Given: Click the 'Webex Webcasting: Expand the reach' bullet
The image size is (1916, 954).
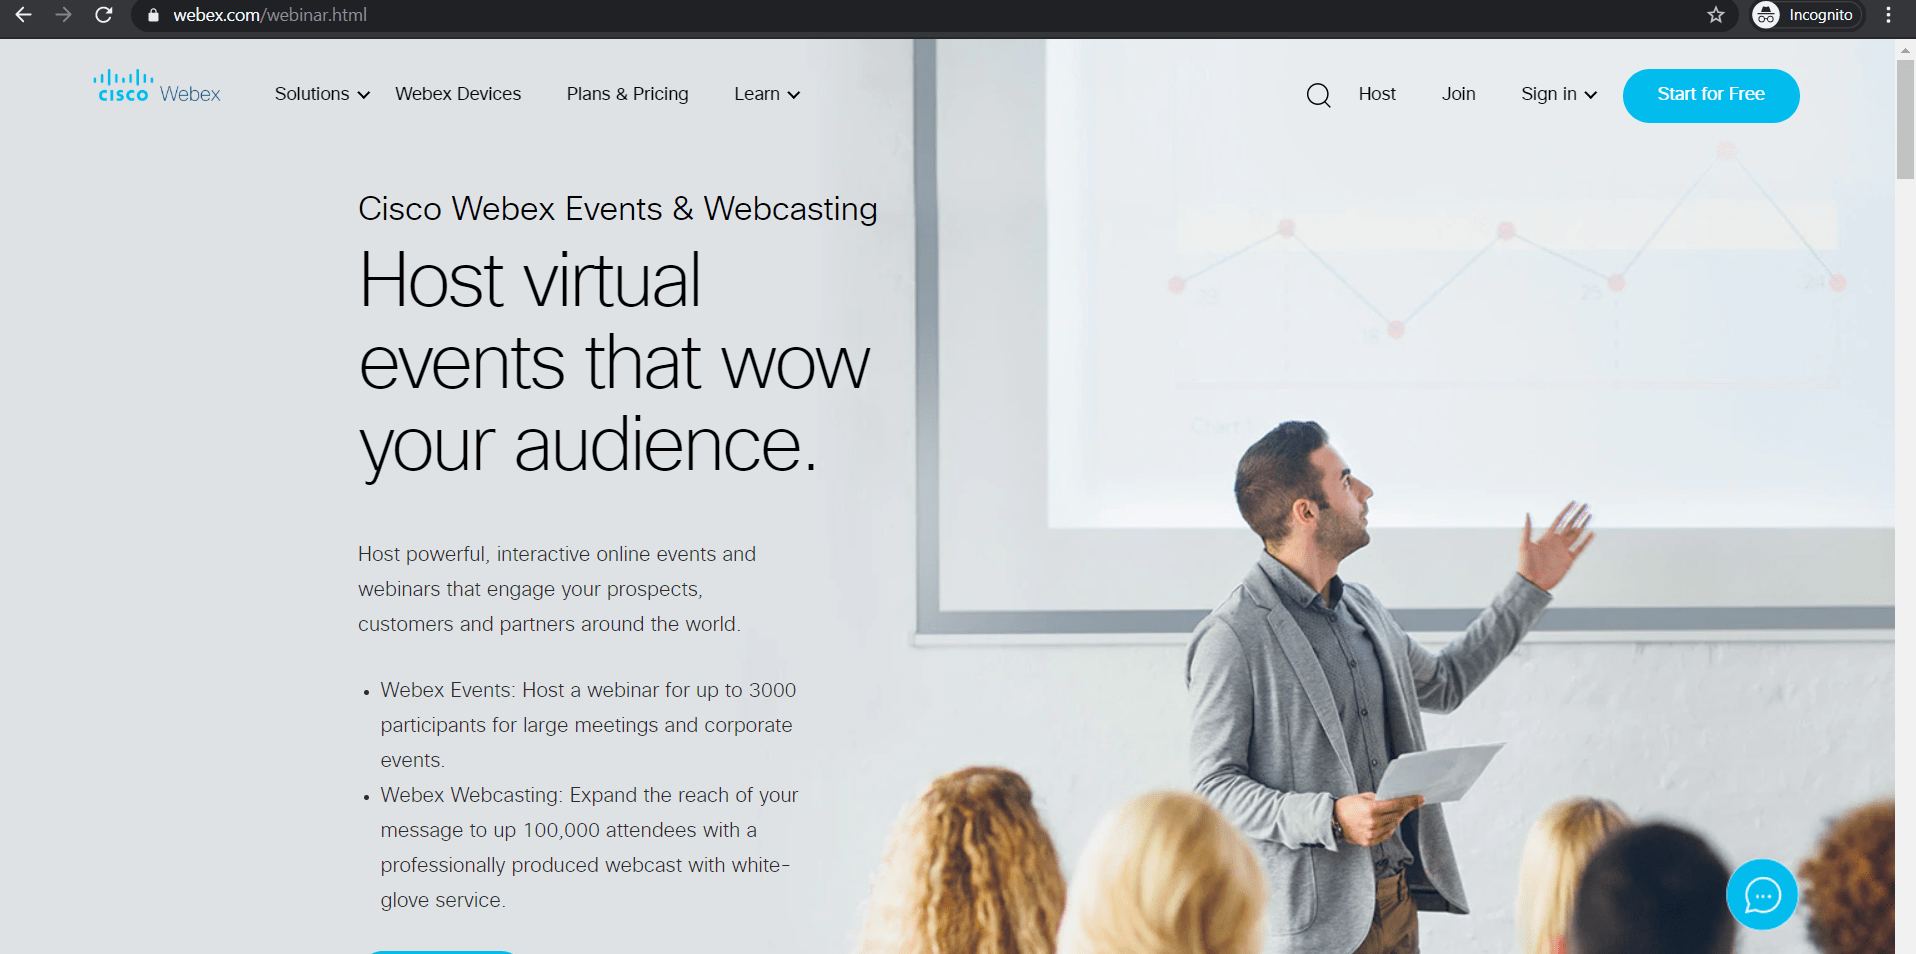Looking at the screenshot, I should (589, 847).
